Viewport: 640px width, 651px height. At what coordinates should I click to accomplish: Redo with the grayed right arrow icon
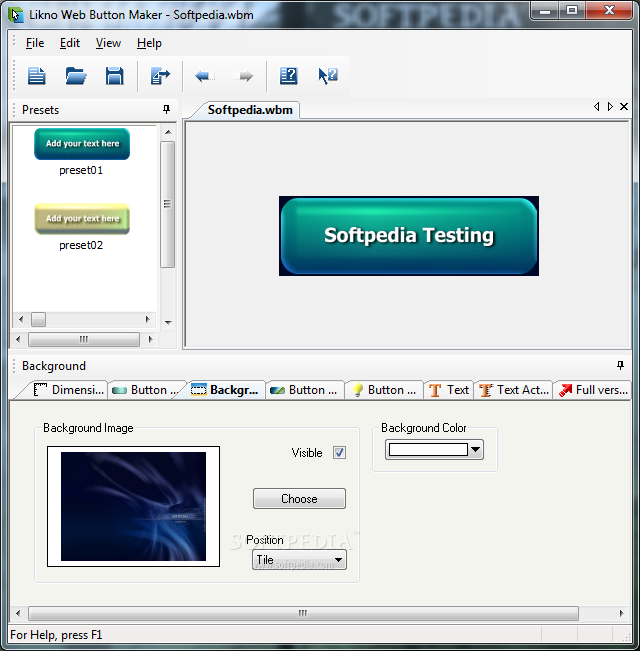click(x=243, y=76)
